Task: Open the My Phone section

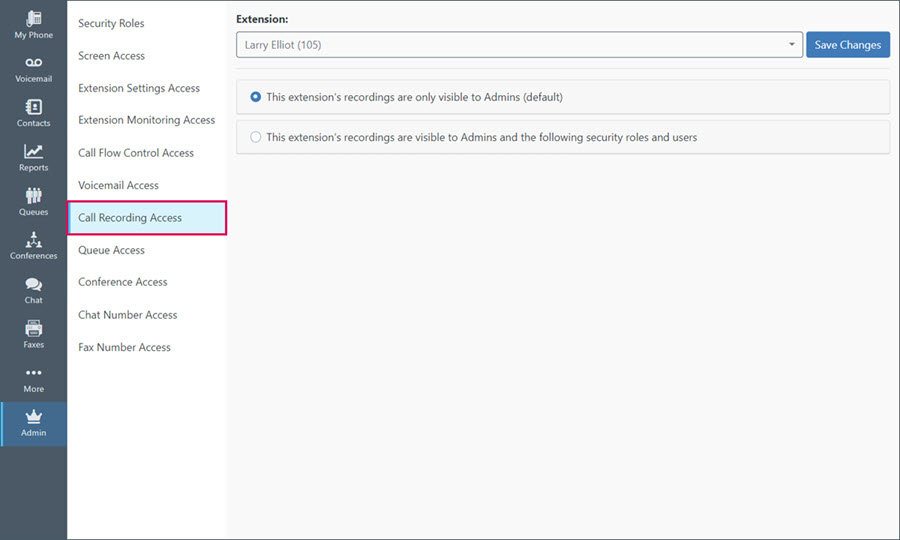Action: (33, 25)
